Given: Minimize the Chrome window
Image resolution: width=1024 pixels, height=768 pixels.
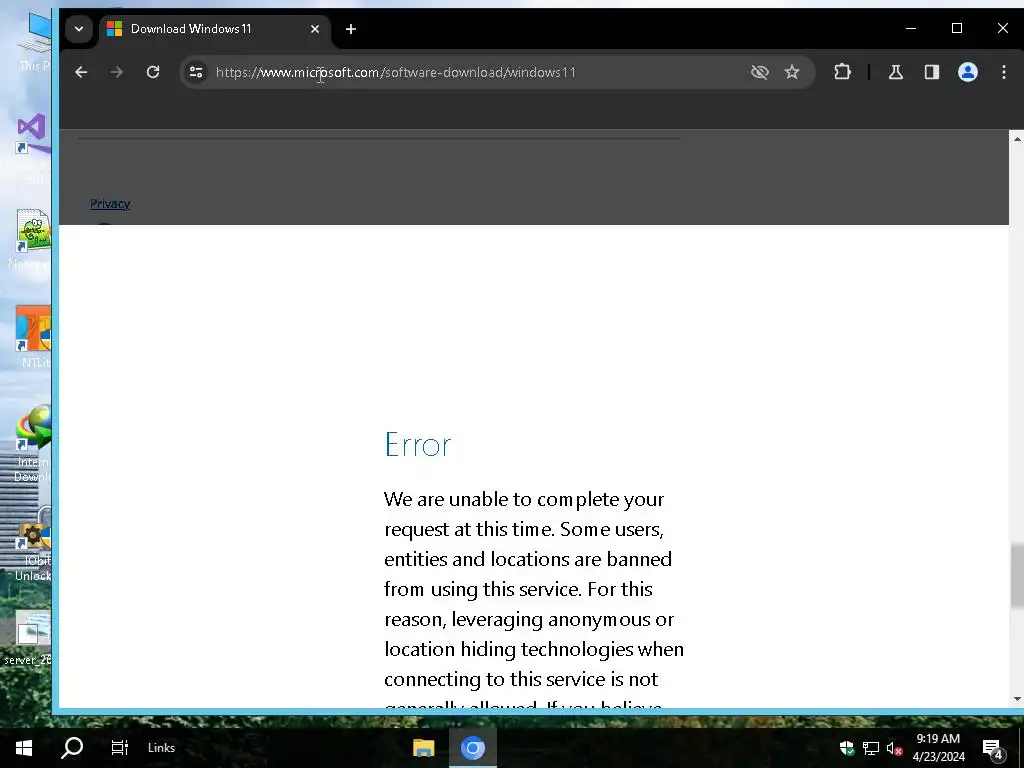Looking at the screenshot, I should [911, 28].
